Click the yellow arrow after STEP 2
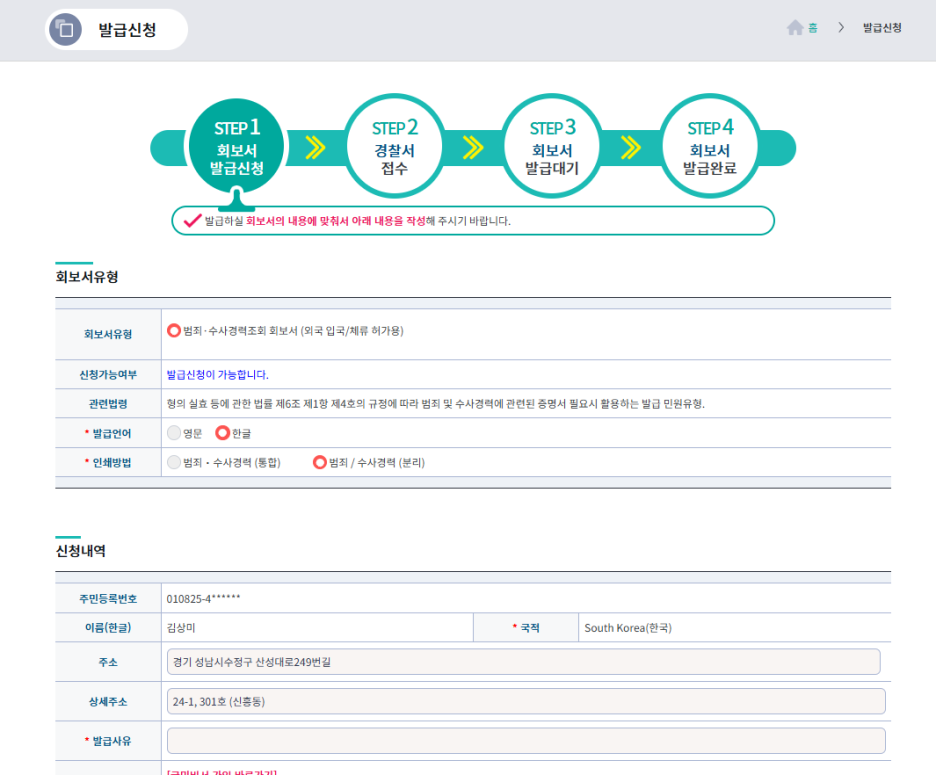Viewport: 936px width, 775px height. click(x=473, y=147)
